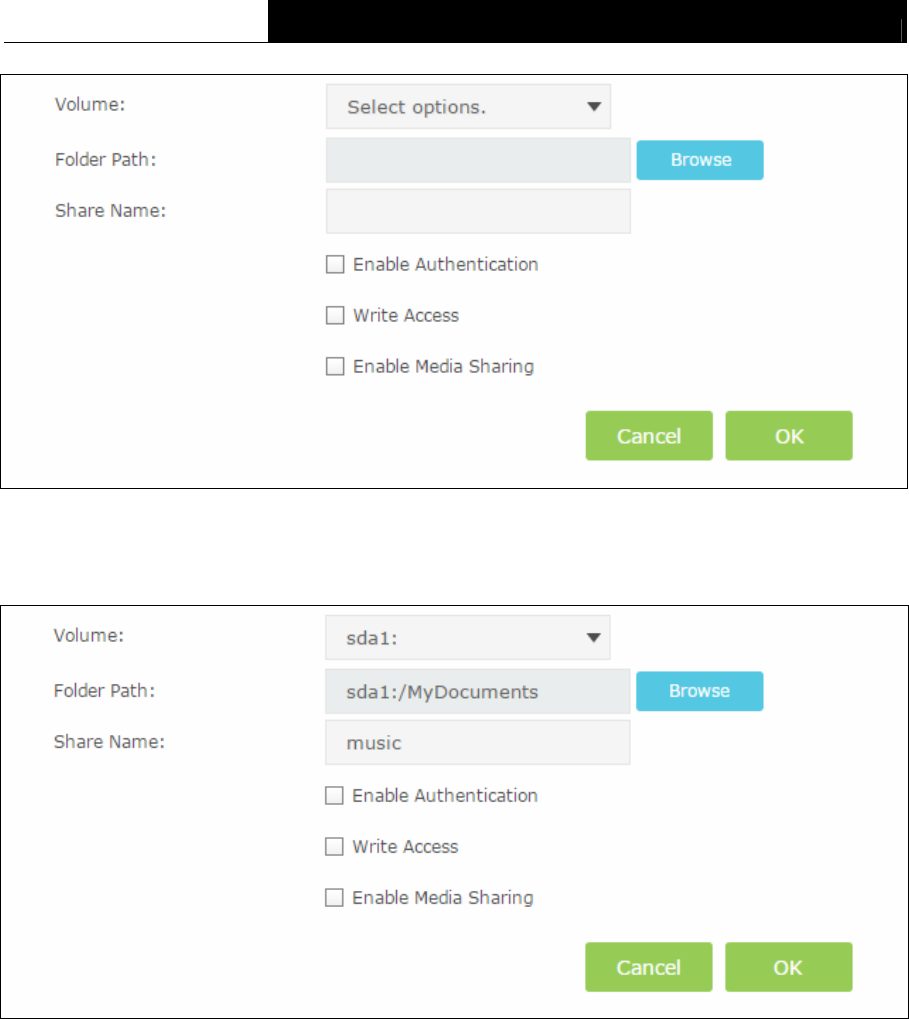Click Browse beside sda1:/MyDocuments path
The image size is (909, 1019).
coord(699,691)
